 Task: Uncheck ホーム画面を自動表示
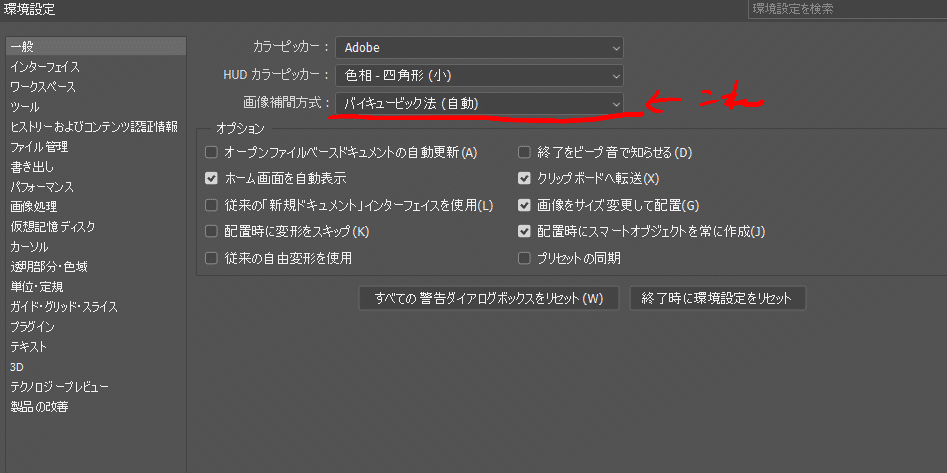pyautogui.click(x=211, y=178)
